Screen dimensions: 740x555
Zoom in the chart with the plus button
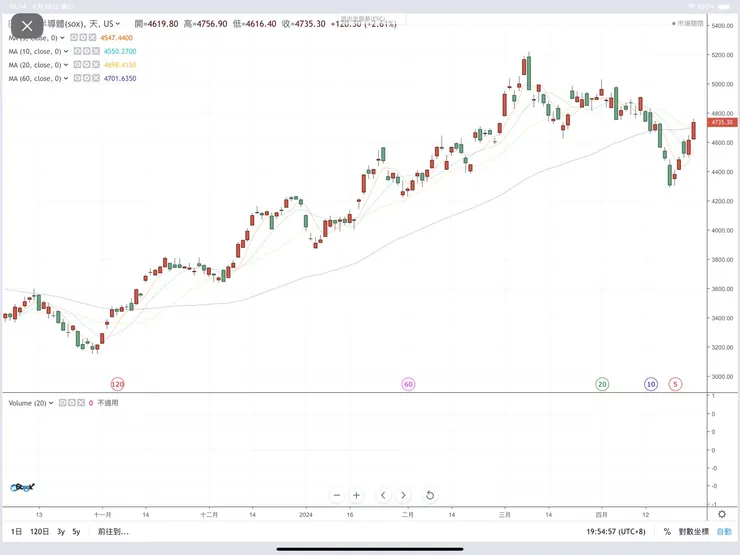pos(356,495)
